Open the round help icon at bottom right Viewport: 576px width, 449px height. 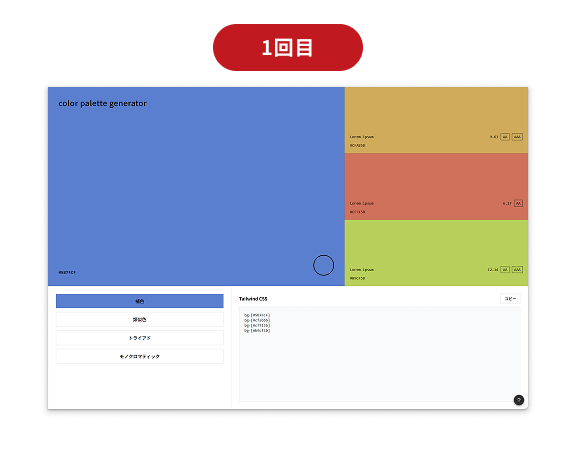tap(519, 400)
